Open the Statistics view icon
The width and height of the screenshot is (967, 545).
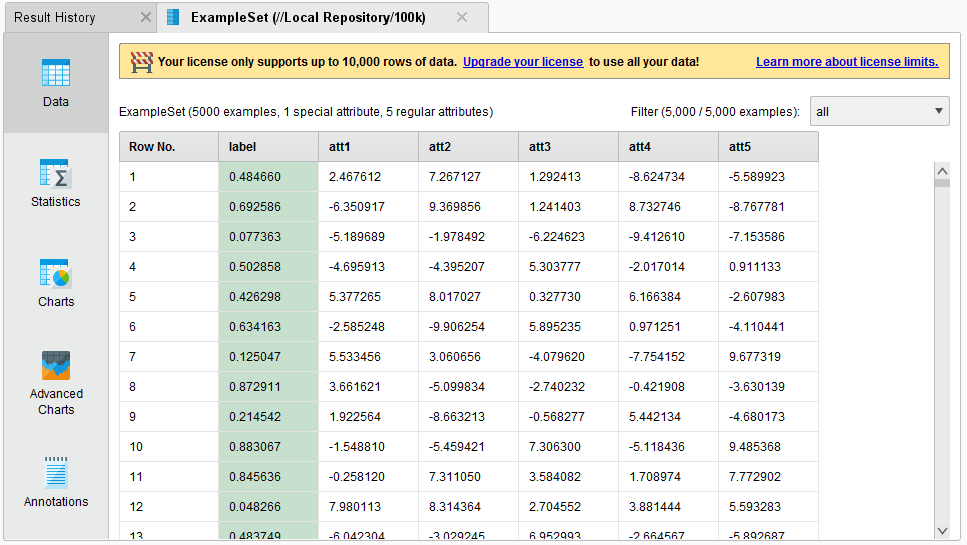pos(56,174)
